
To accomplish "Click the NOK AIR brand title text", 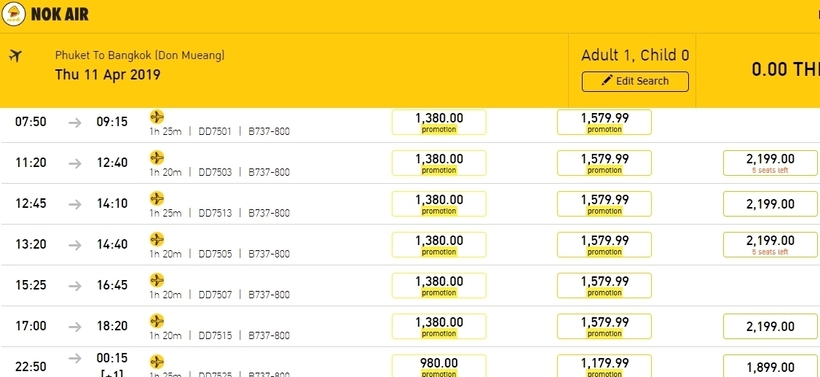I will click(60, 14).
